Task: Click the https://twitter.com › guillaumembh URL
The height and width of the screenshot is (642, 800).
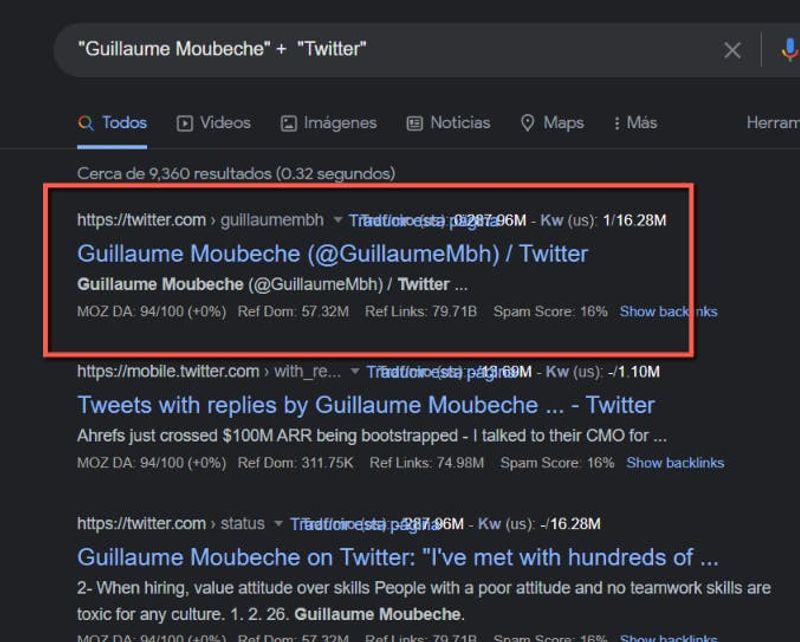Action: [200, 220]
